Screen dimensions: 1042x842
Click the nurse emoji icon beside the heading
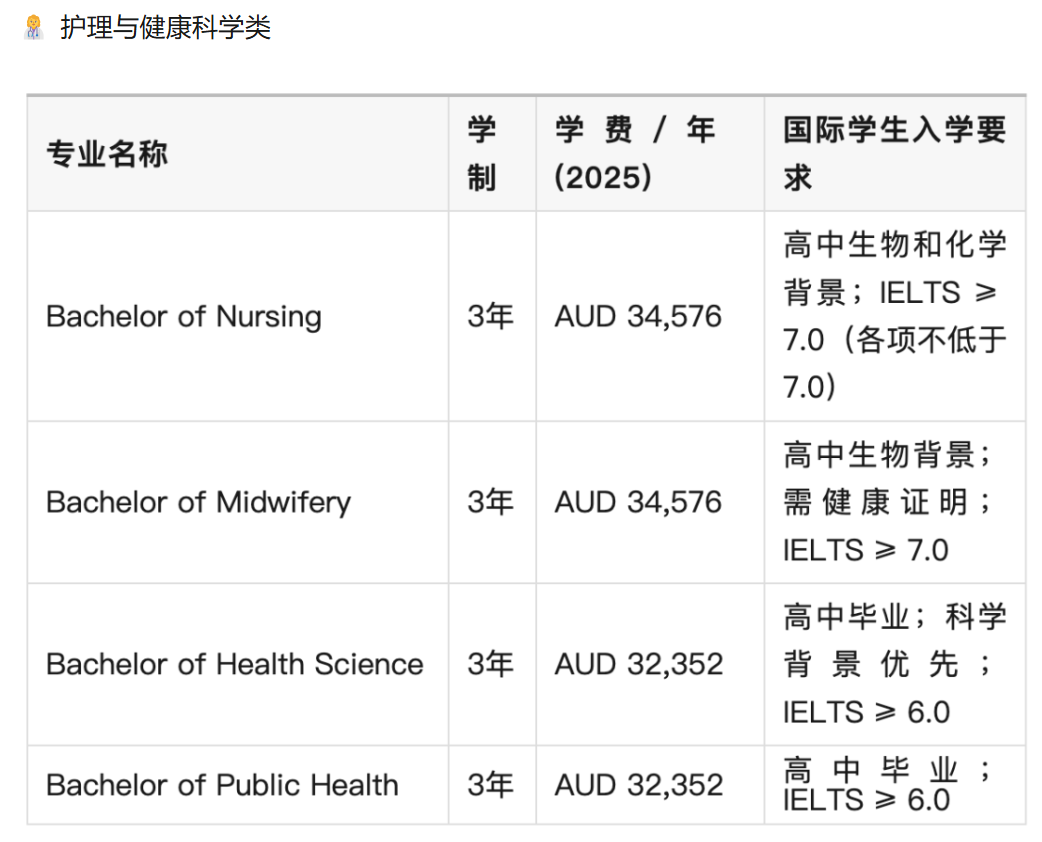tap(34, 27)
